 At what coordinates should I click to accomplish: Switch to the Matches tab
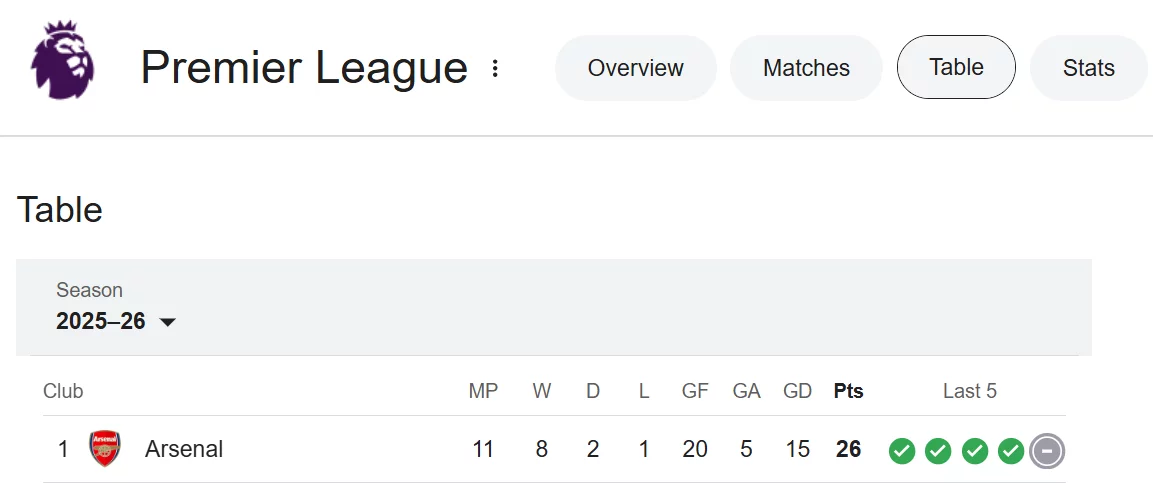806,68
